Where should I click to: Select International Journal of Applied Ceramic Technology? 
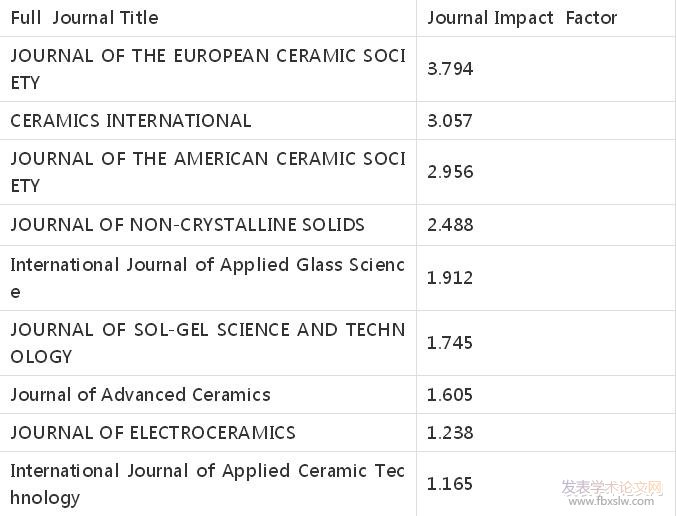208,484
